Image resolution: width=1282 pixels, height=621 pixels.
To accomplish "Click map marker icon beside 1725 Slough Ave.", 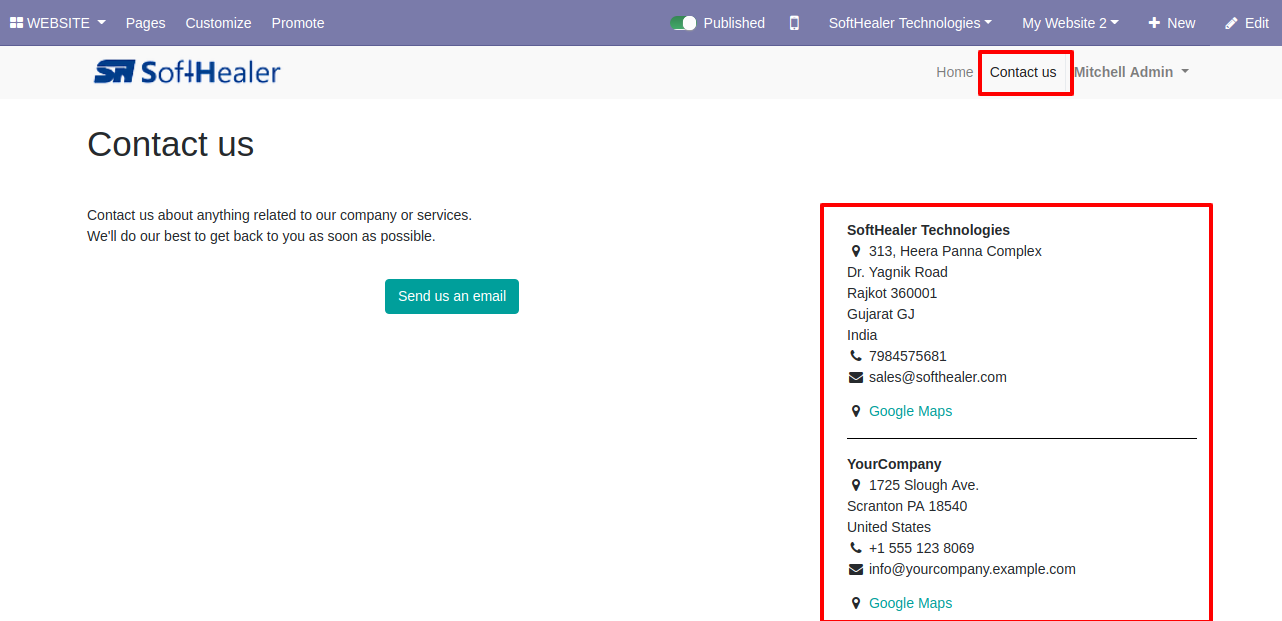I will [x=855, y=485].
